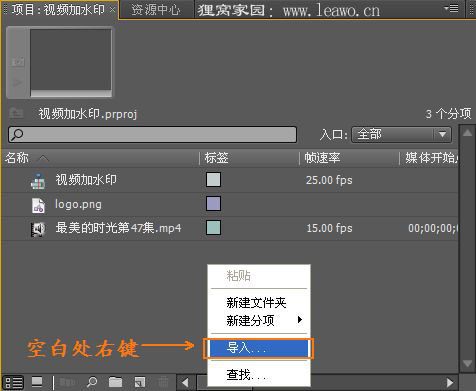Sort by the 名称 column header

pos(17,158)
